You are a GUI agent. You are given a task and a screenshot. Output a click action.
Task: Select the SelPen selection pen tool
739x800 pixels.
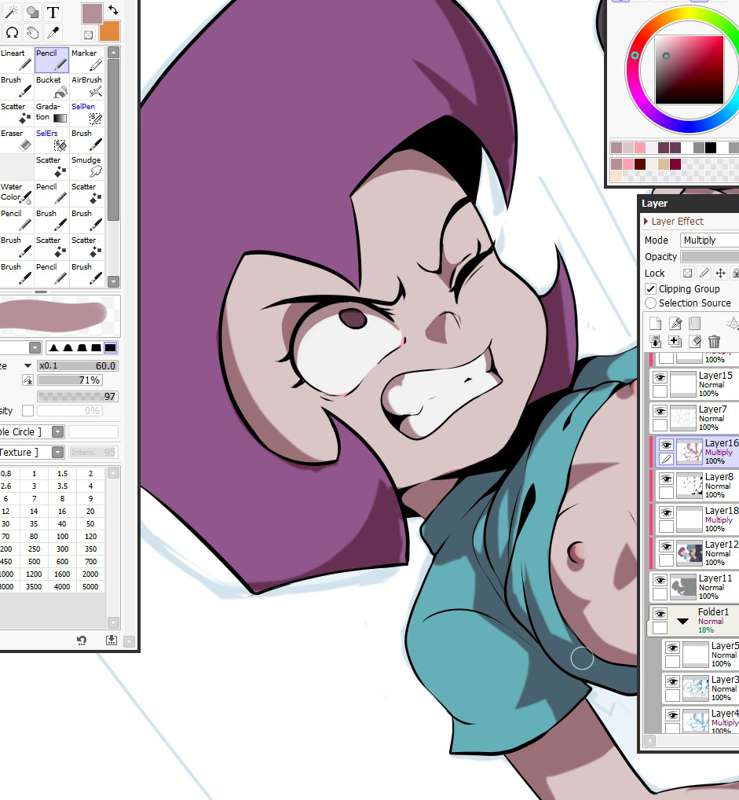click(x=87, y=113)
